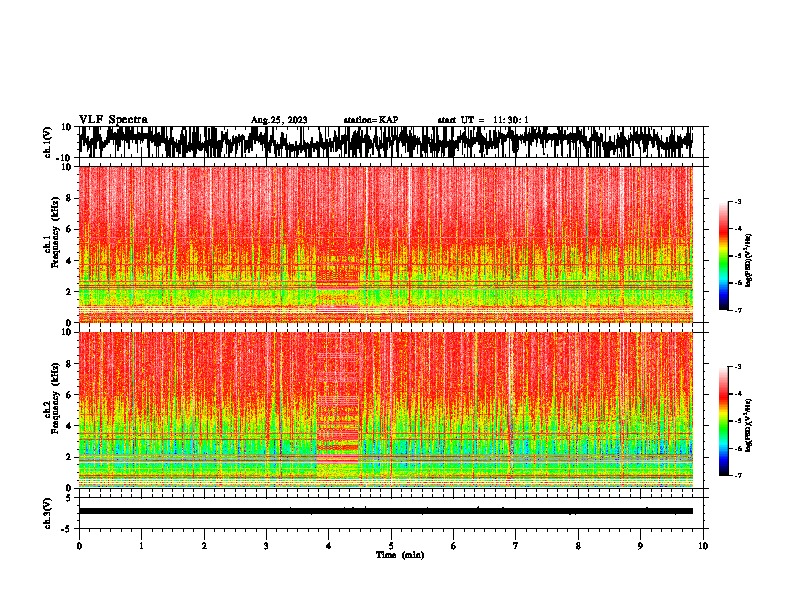
Task: Click time axis tick label "6"
Action: (x=454, y=546)
